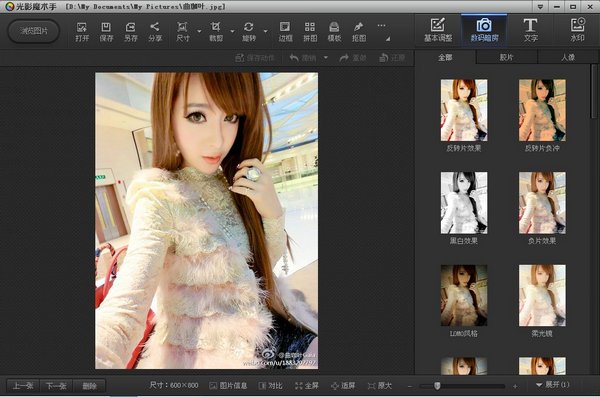Viewport: 600px width, 397px height.
Task: Open the 边框 frame tool
Action: coord(285,31)
